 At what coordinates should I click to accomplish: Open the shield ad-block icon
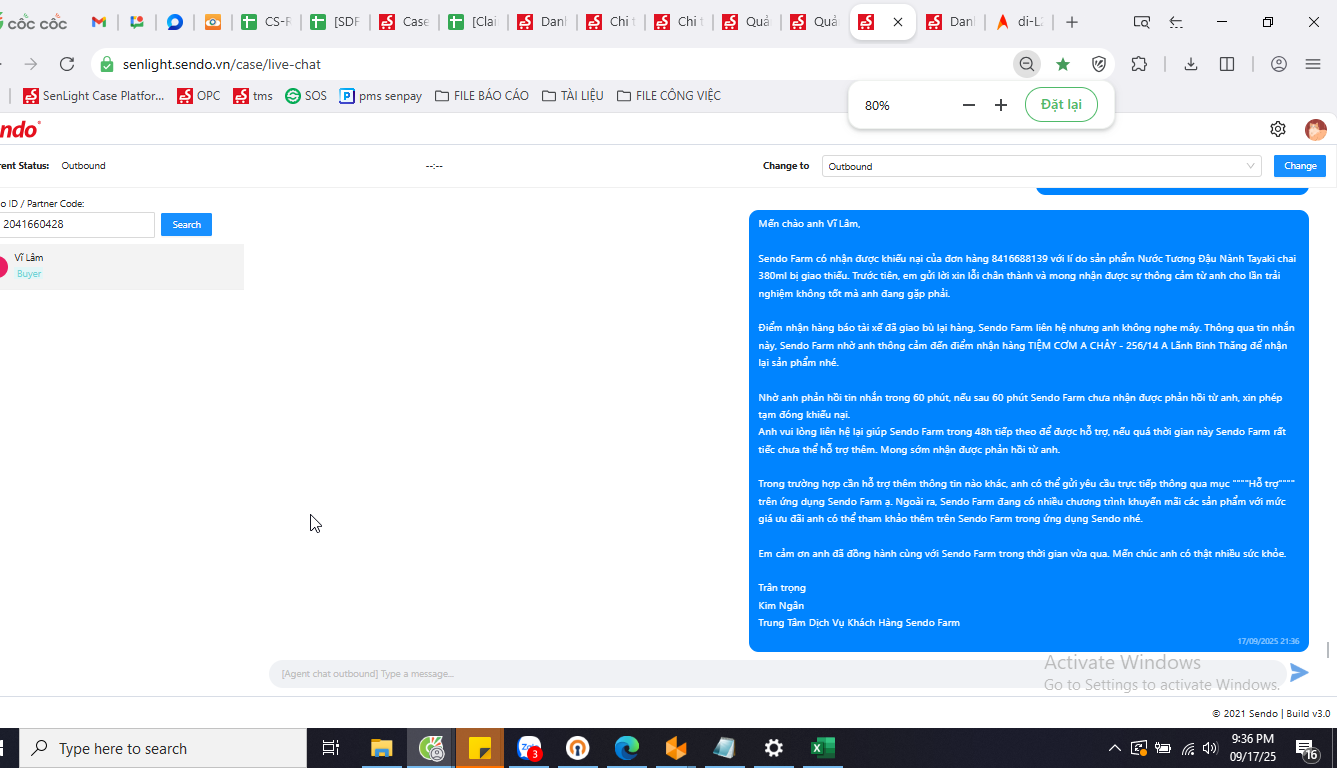tap(1099, 64)
